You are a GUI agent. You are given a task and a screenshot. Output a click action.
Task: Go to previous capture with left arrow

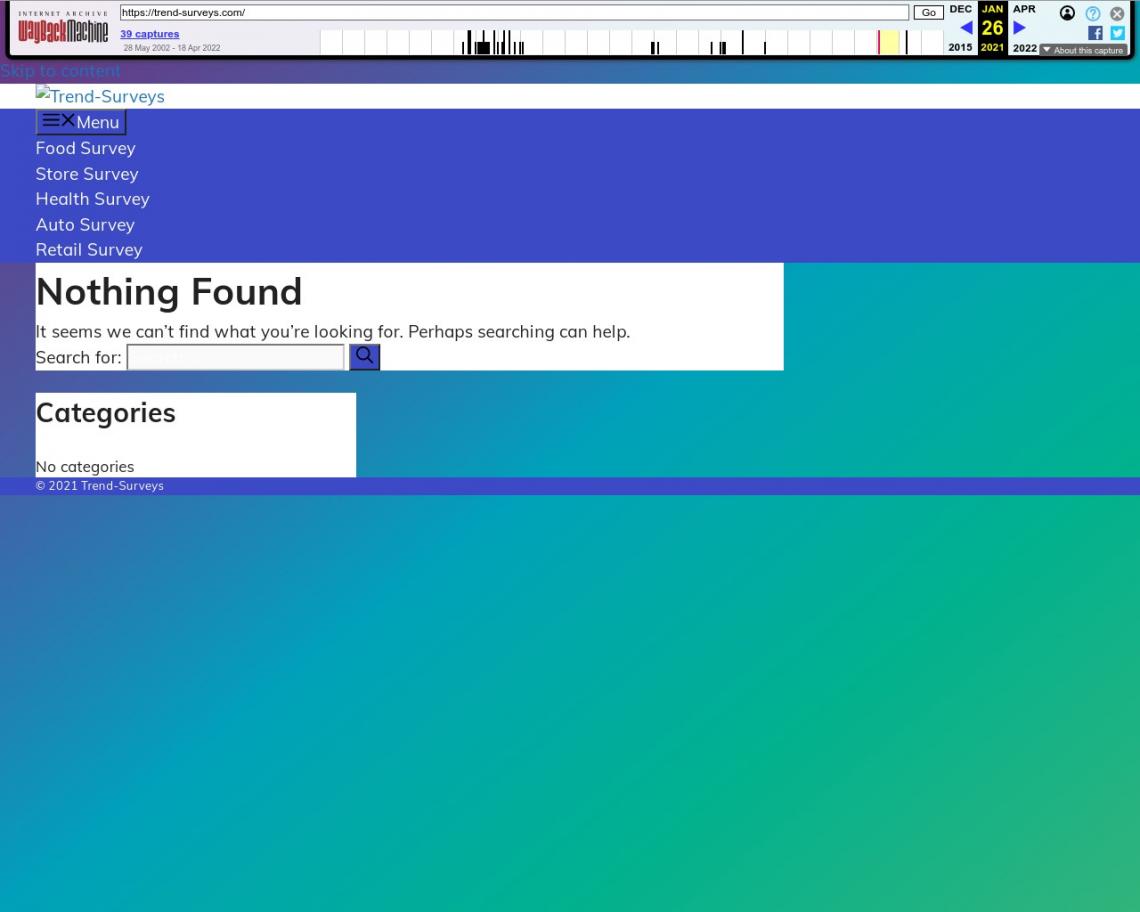(x=966, y=28)
